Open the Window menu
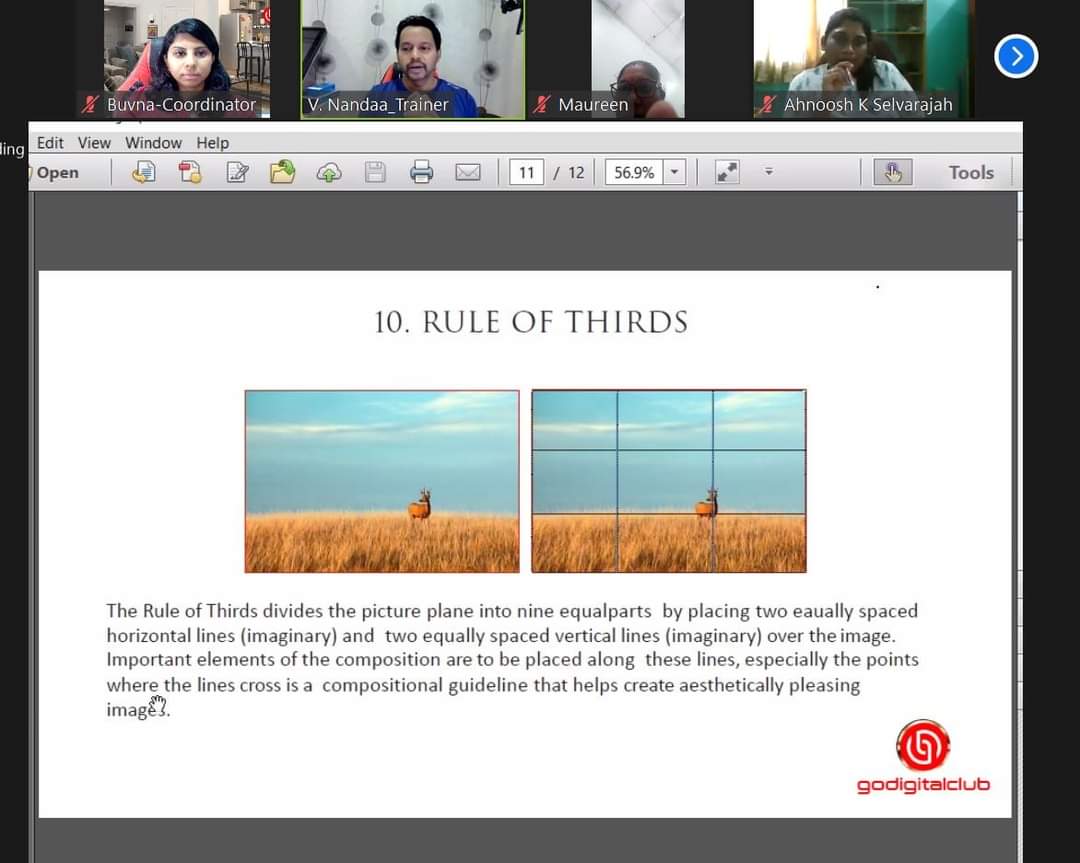 coord(154,143)
